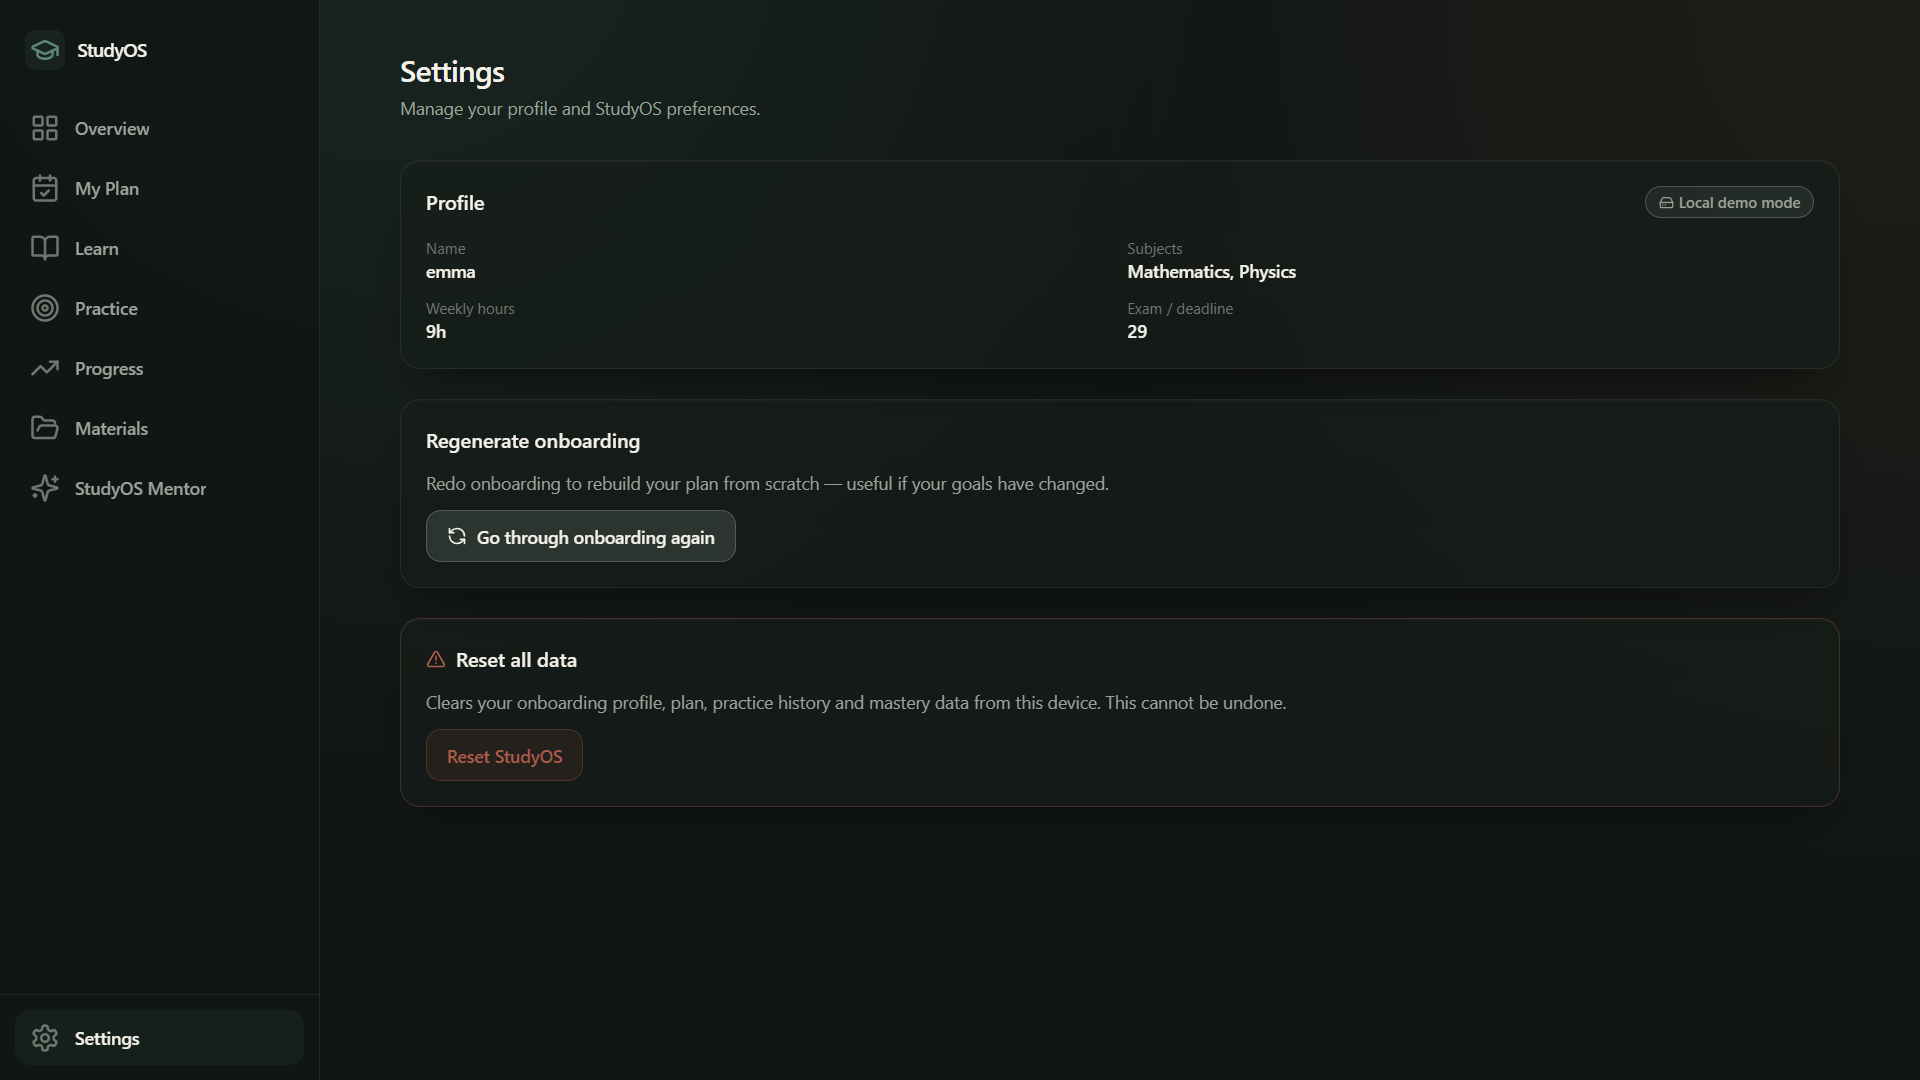
Task: Click the Local demo mode badge
Action: pyautogui.click(x=1729, y=202)
